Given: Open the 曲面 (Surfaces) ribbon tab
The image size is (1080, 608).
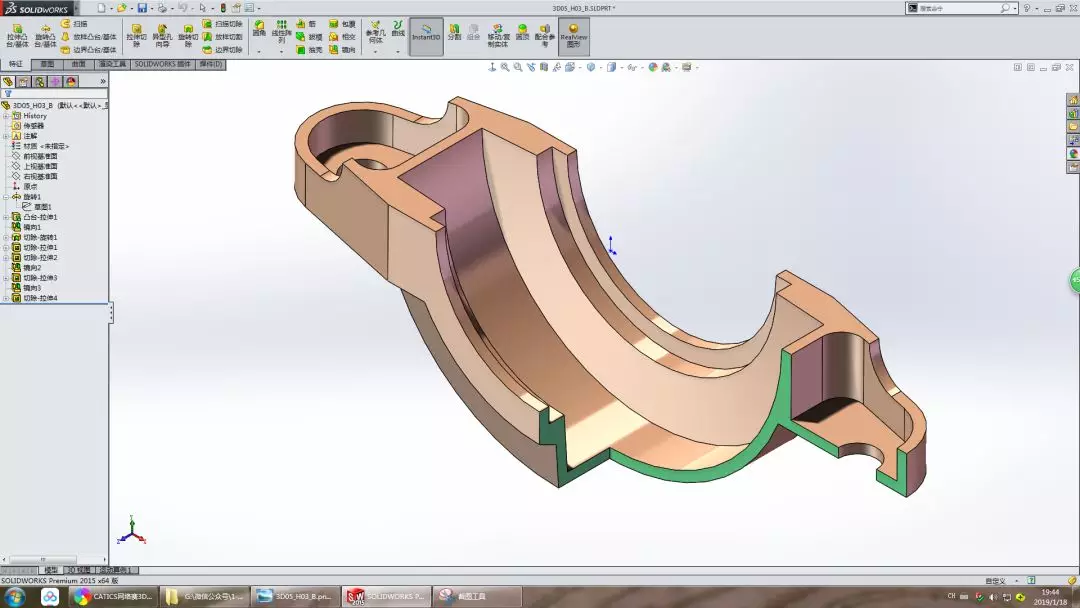Looking at the screenshot, I should pyautogui.click(x=79, y=64).
